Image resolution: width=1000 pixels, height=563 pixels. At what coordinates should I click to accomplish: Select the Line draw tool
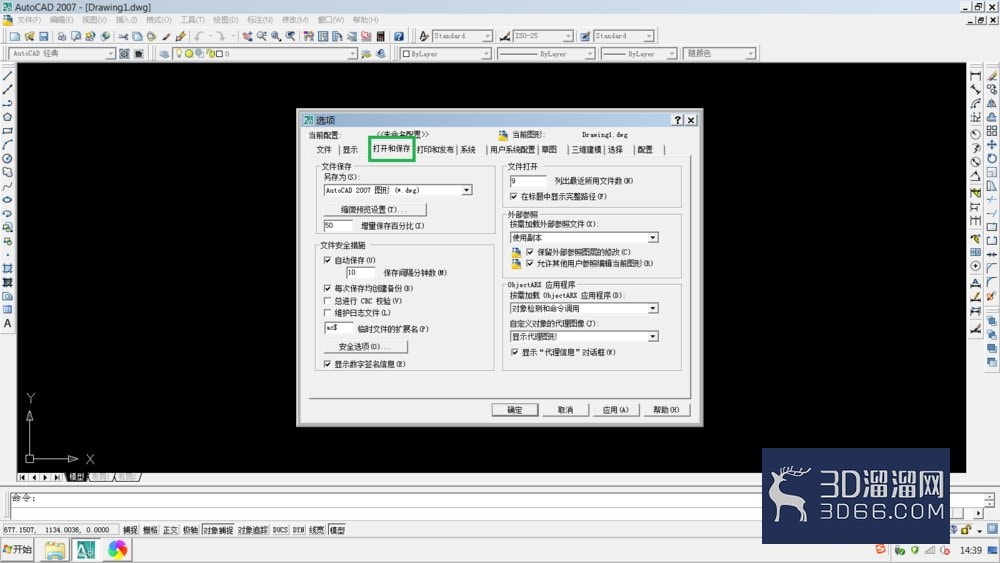(8, 76)
